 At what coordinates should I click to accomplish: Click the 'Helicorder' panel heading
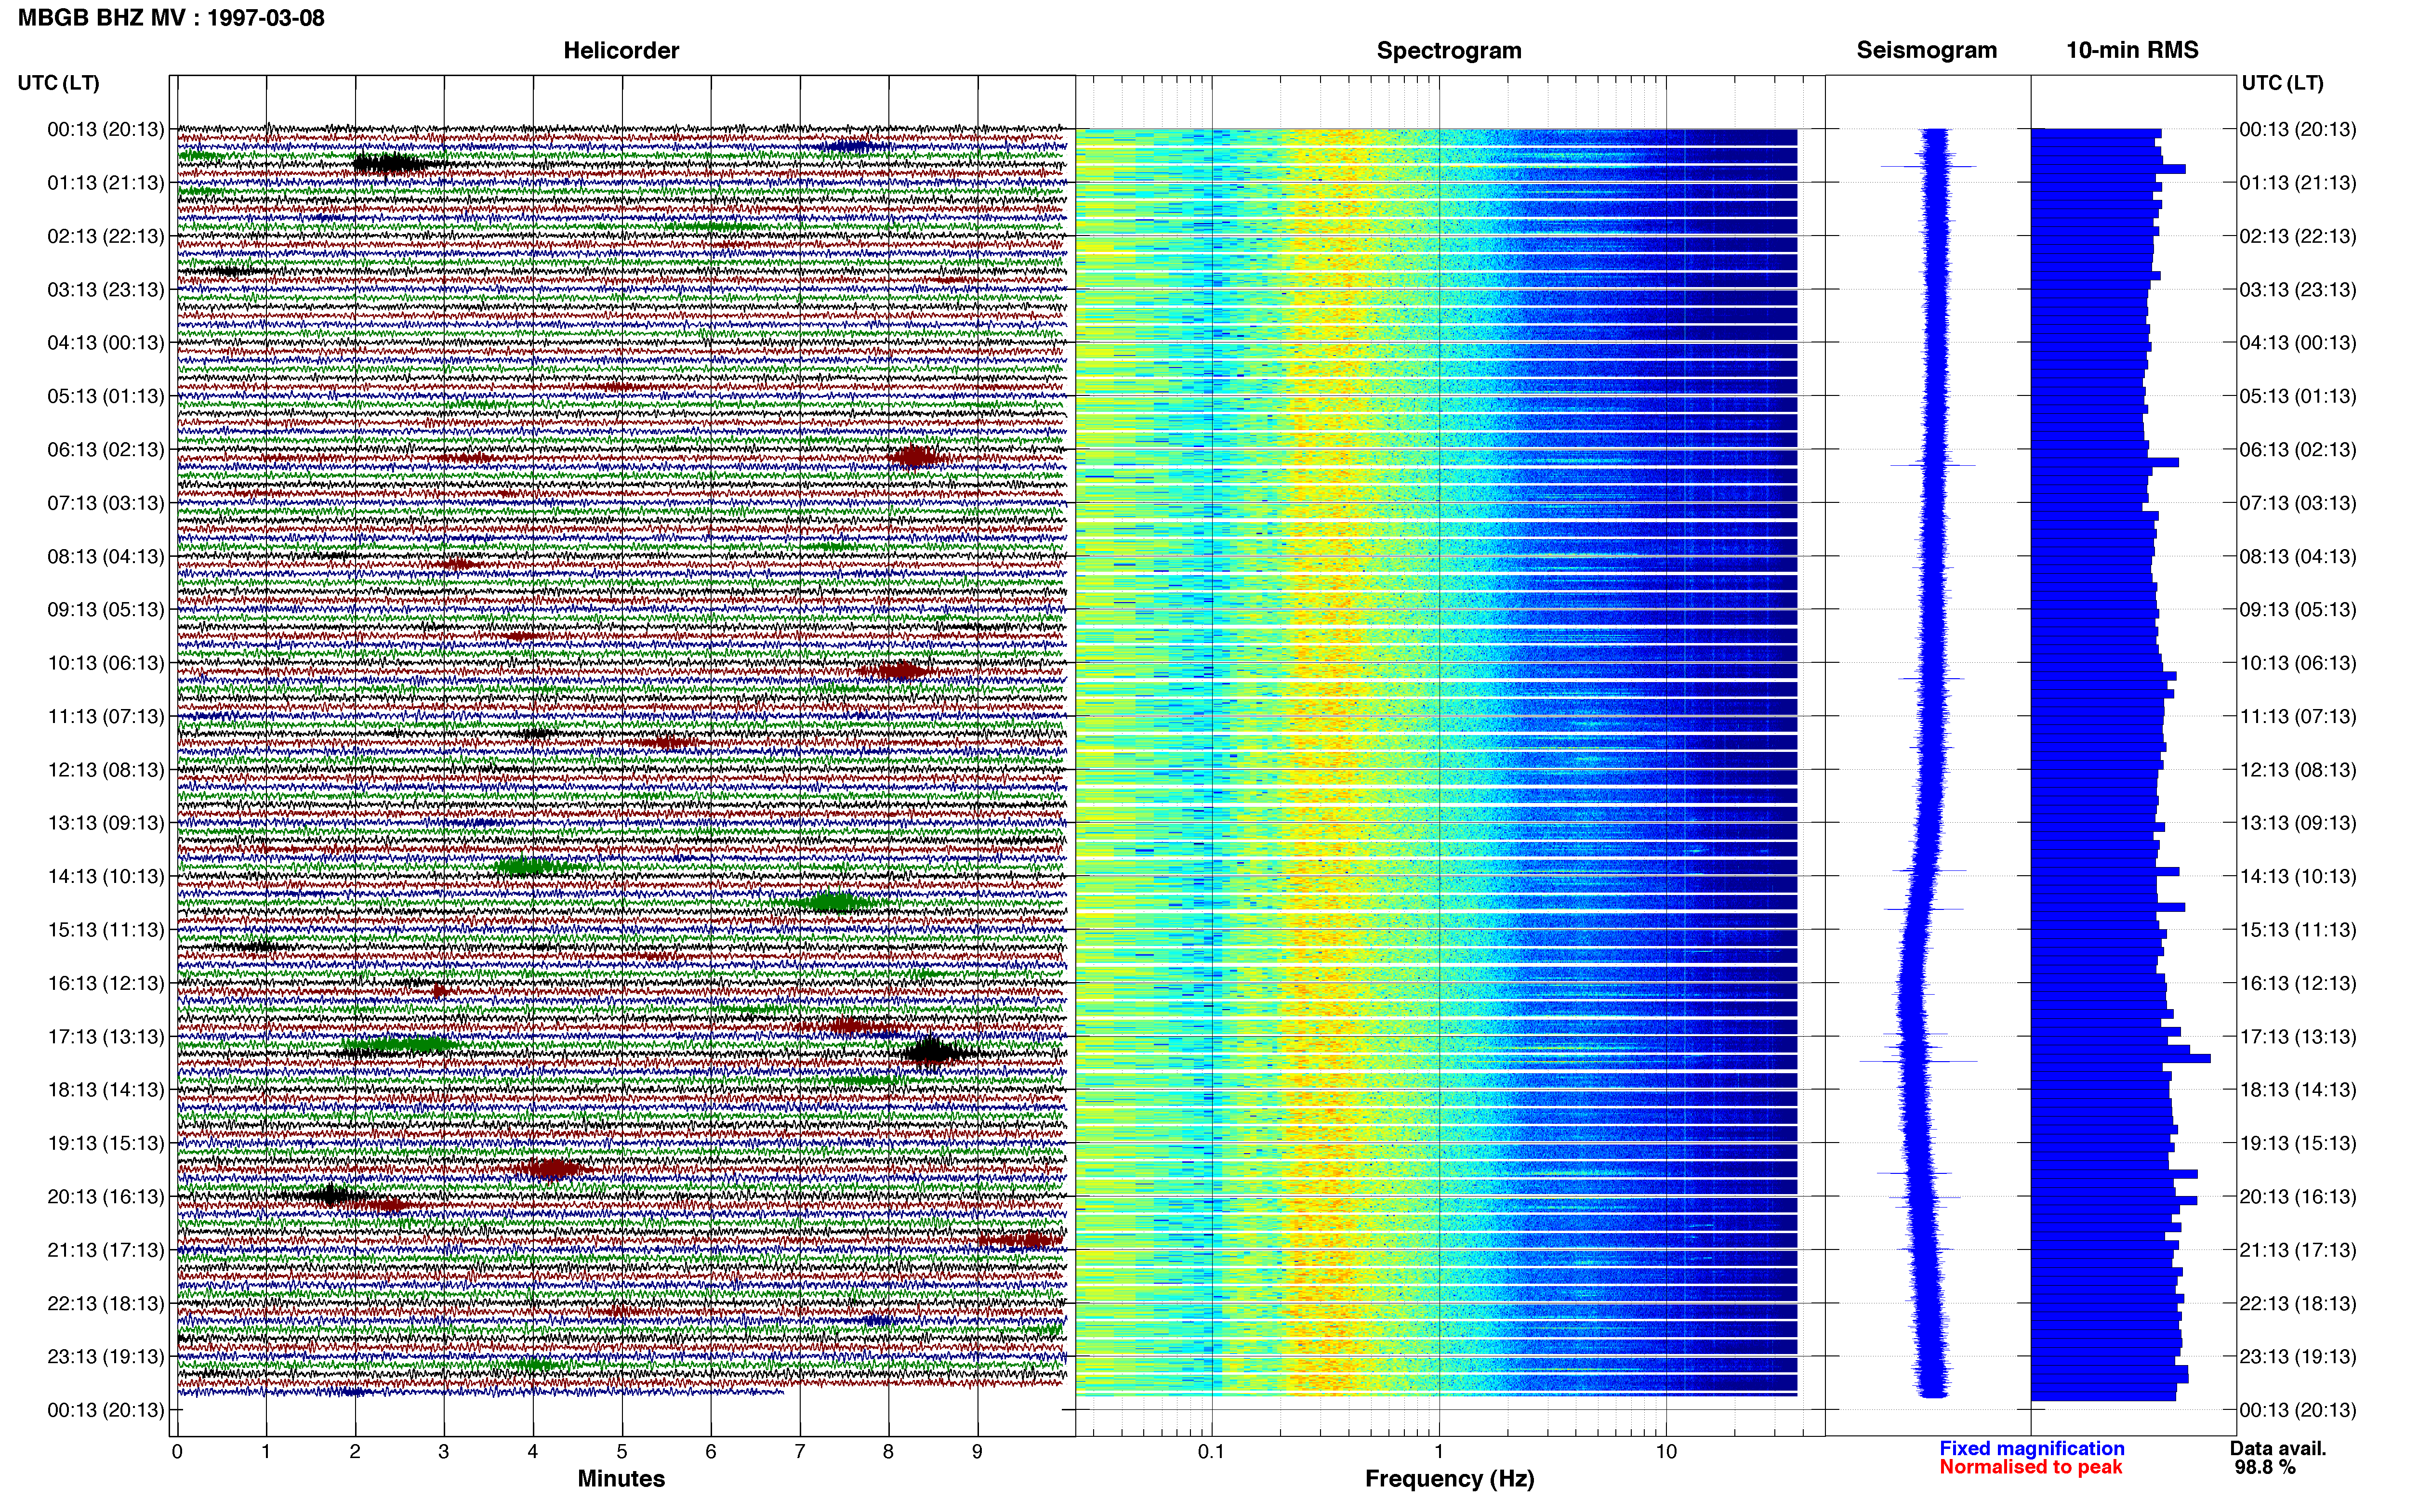click(621, 51)
